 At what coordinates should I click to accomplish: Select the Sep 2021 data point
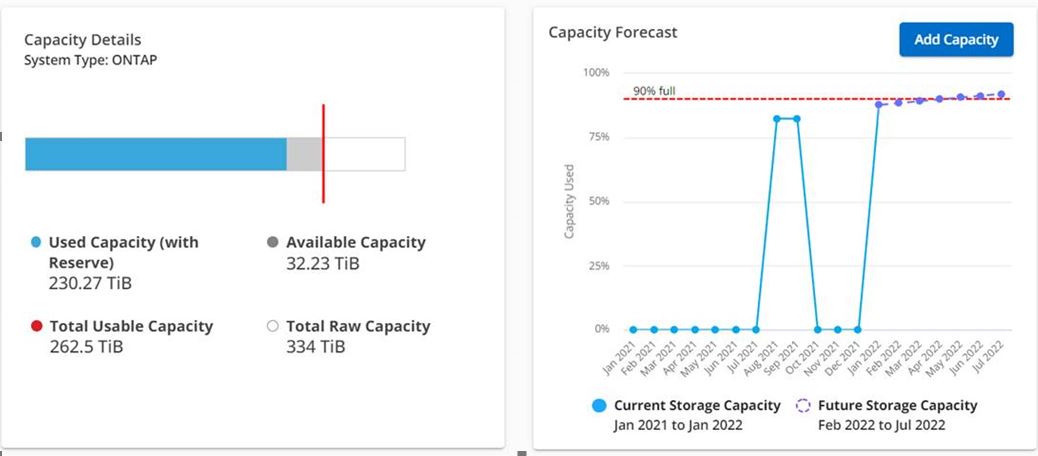tap(797, 118)
